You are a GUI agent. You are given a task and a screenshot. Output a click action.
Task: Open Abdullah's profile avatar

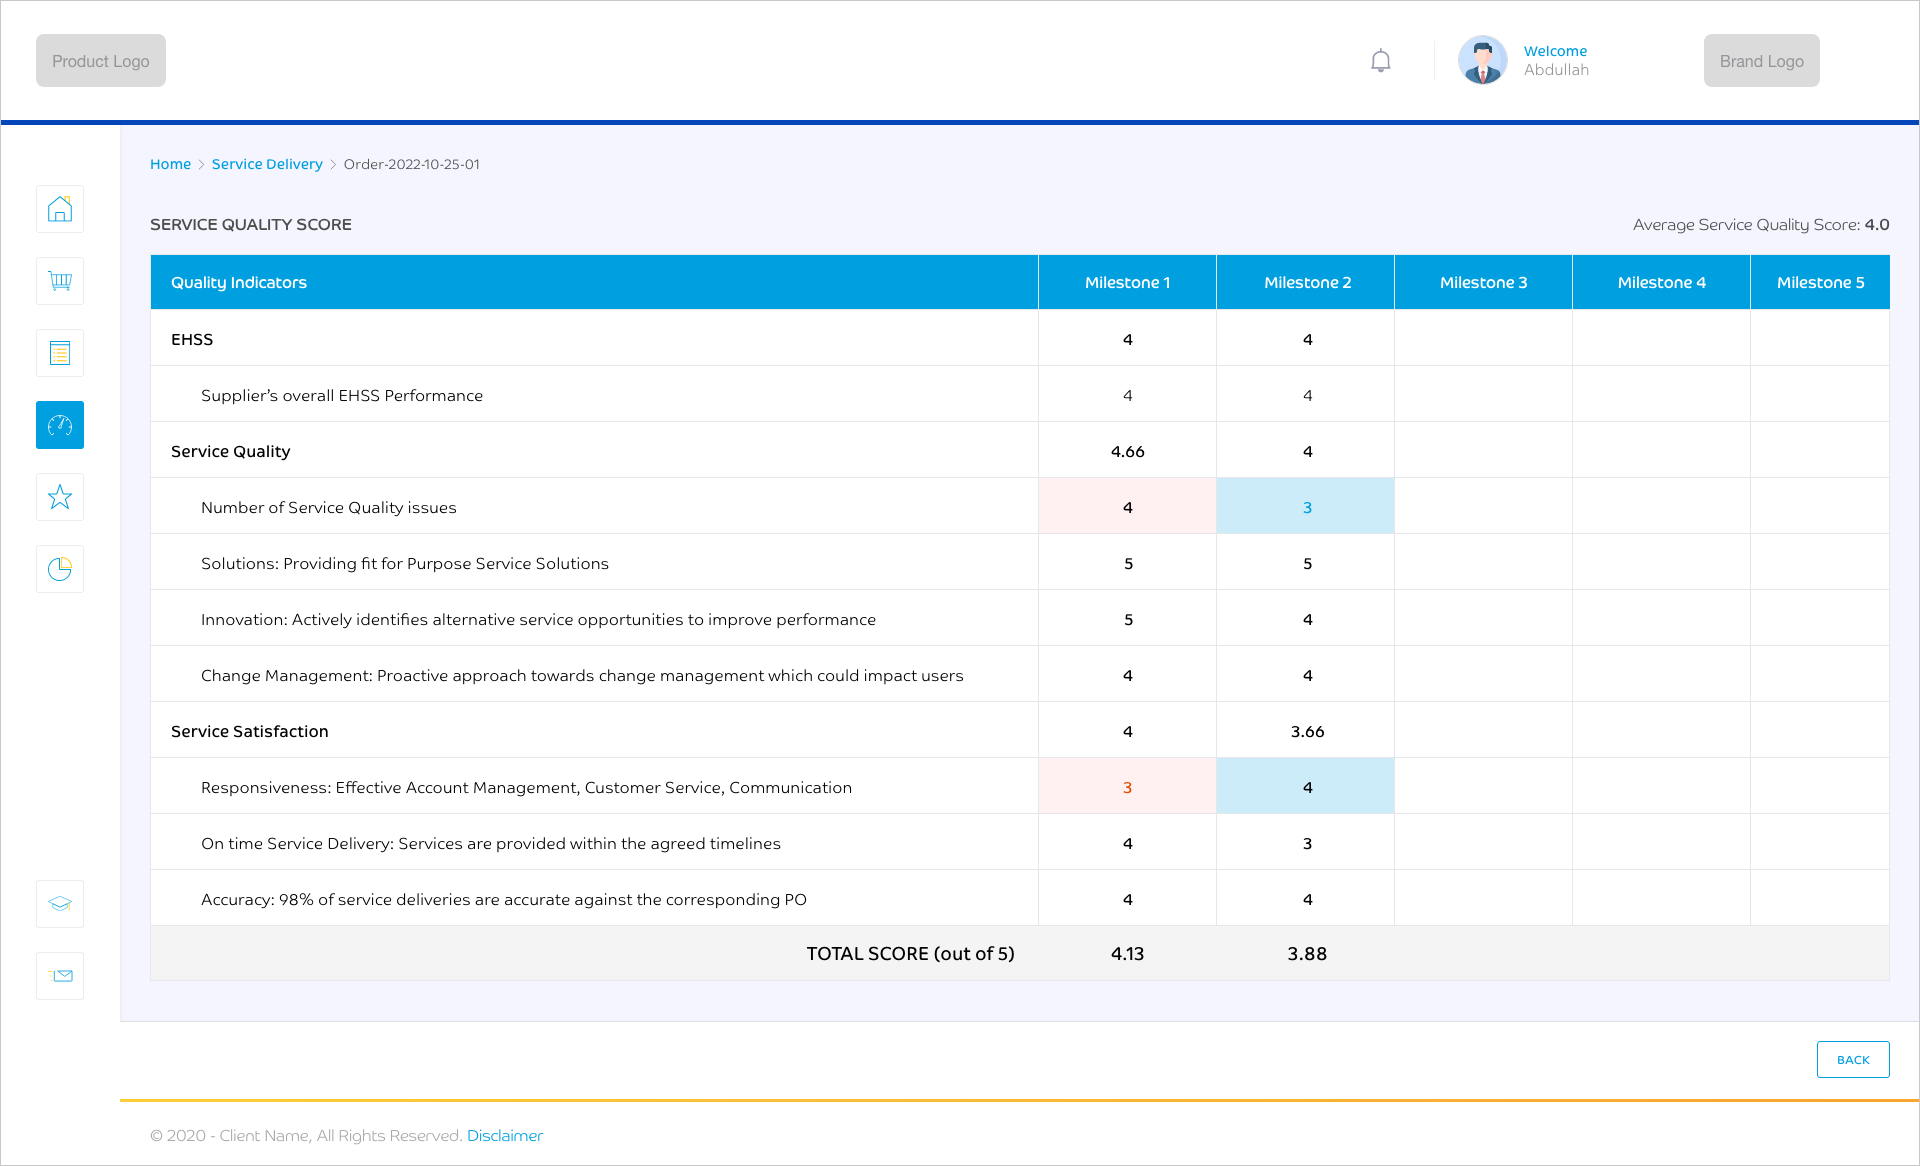[x=1482, y=61]
